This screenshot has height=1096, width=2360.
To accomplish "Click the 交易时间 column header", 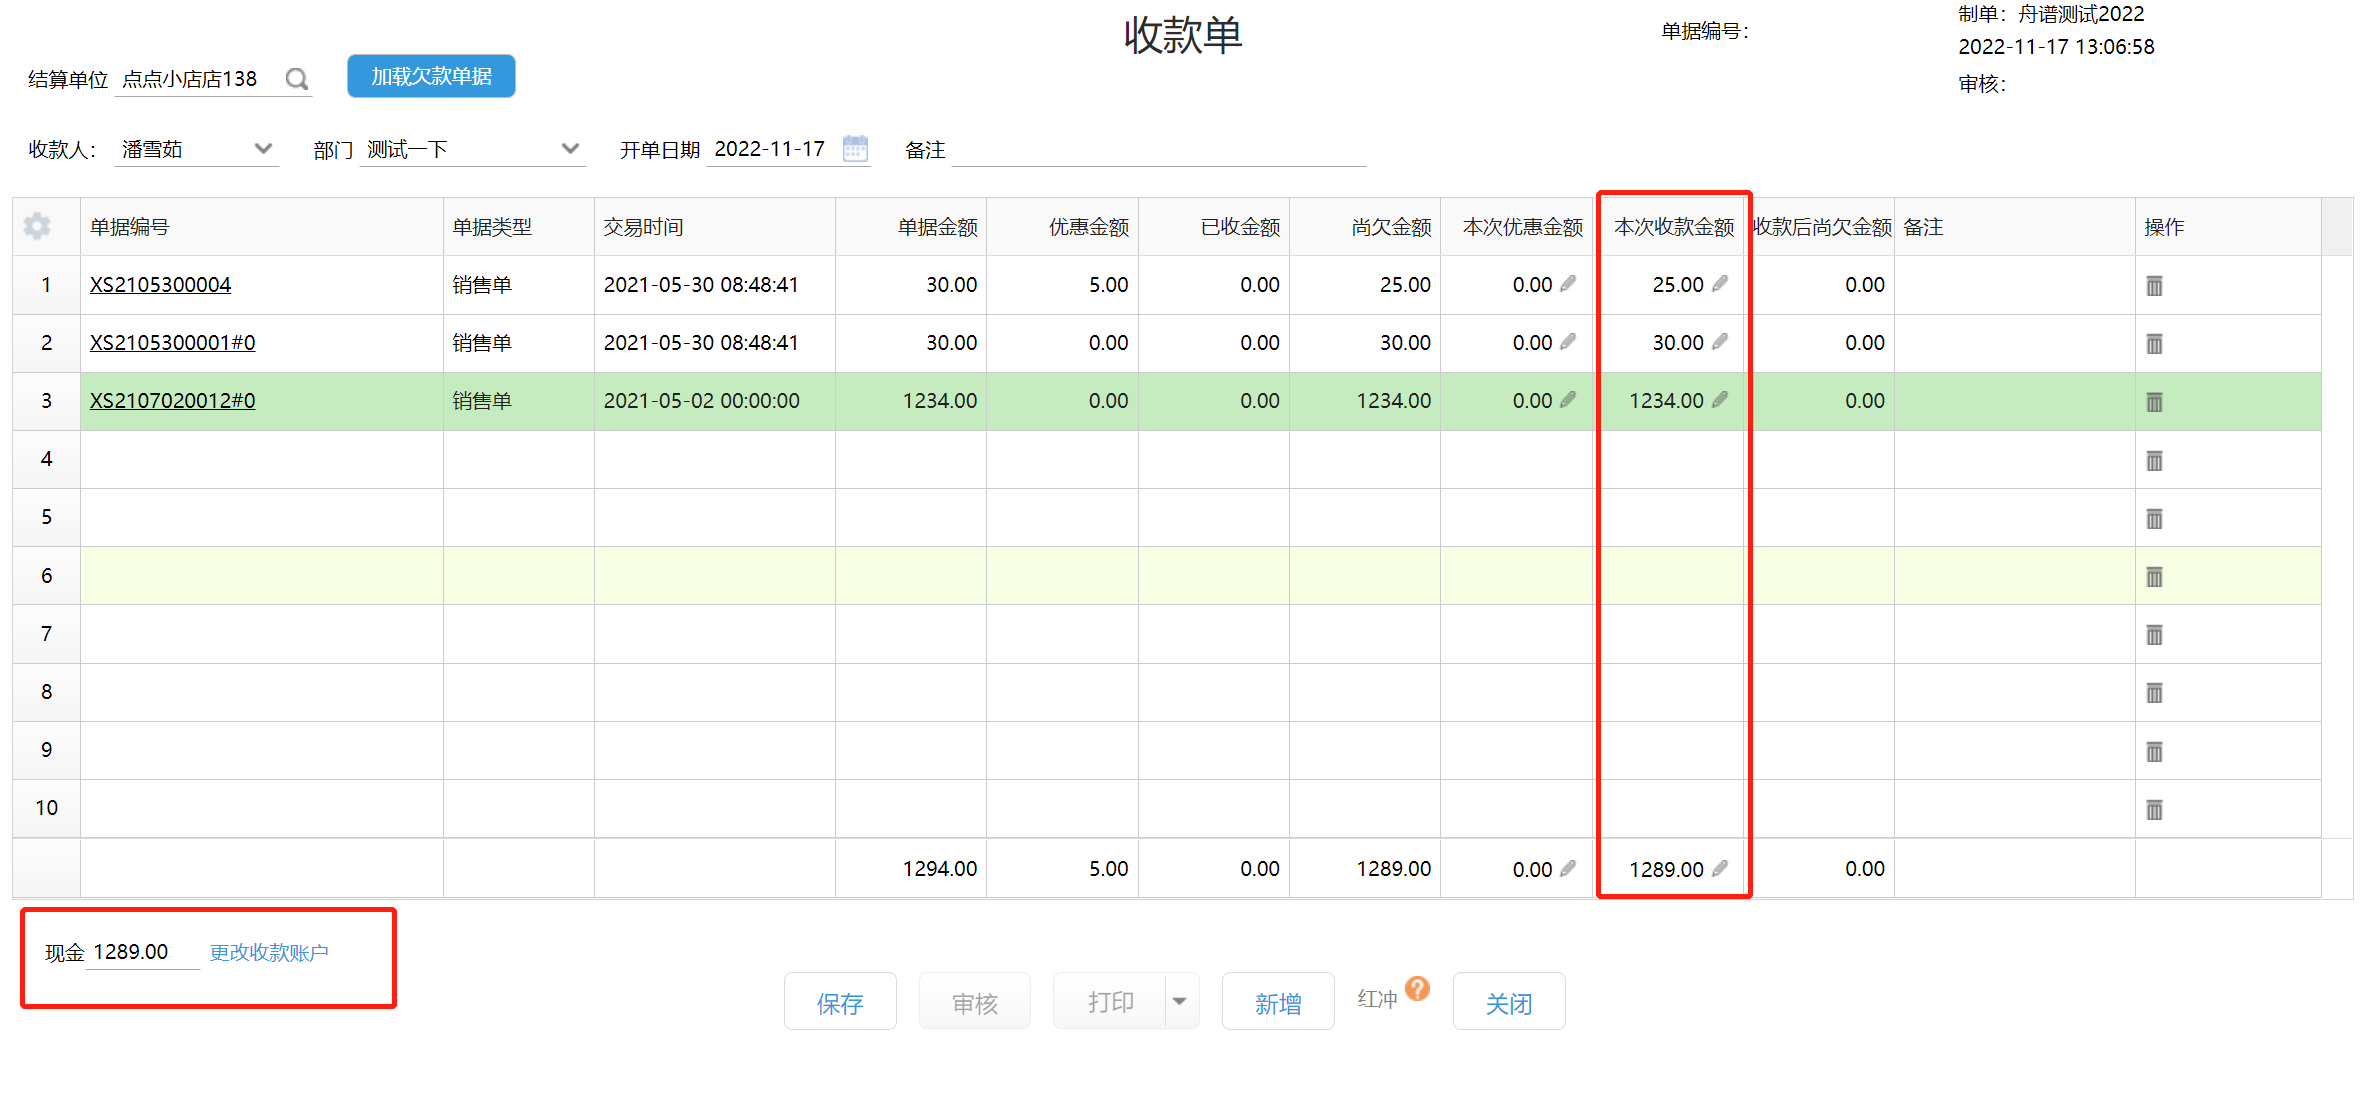I will tap(715, 227).
